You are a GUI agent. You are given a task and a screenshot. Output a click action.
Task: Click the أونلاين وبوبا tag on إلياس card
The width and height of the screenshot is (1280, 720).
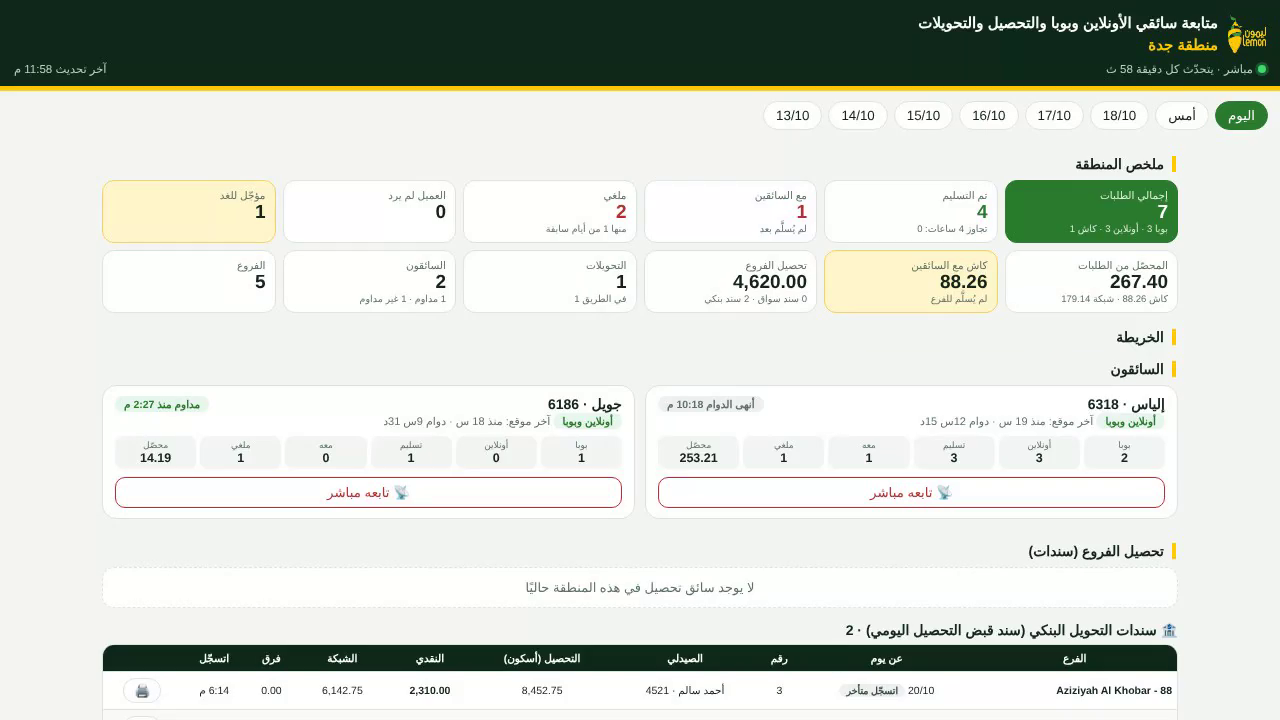(1131, 422)
